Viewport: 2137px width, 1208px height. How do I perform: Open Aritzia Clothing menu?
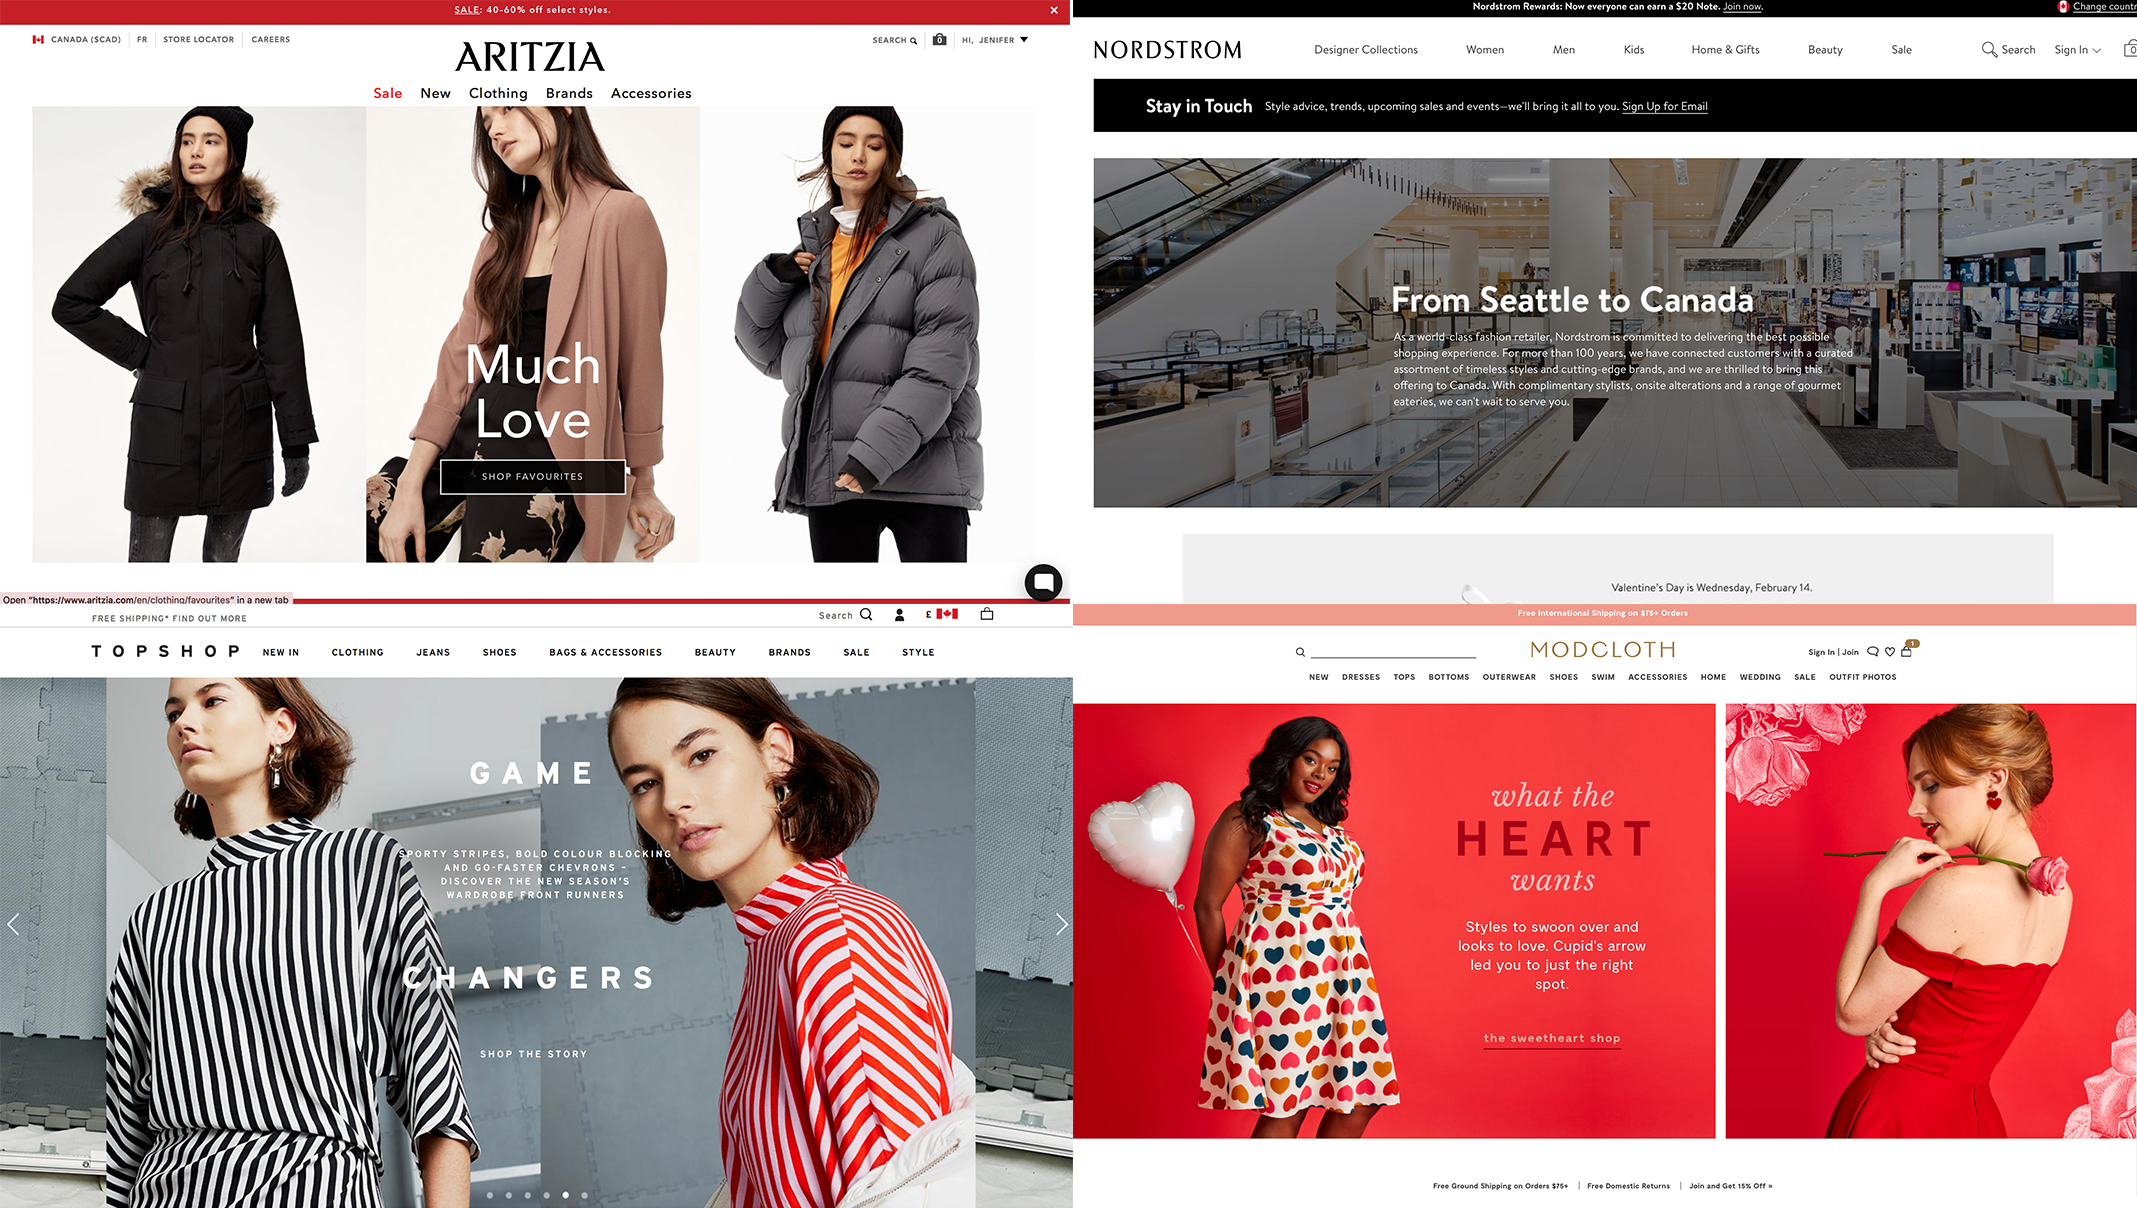tap(498, 93)
